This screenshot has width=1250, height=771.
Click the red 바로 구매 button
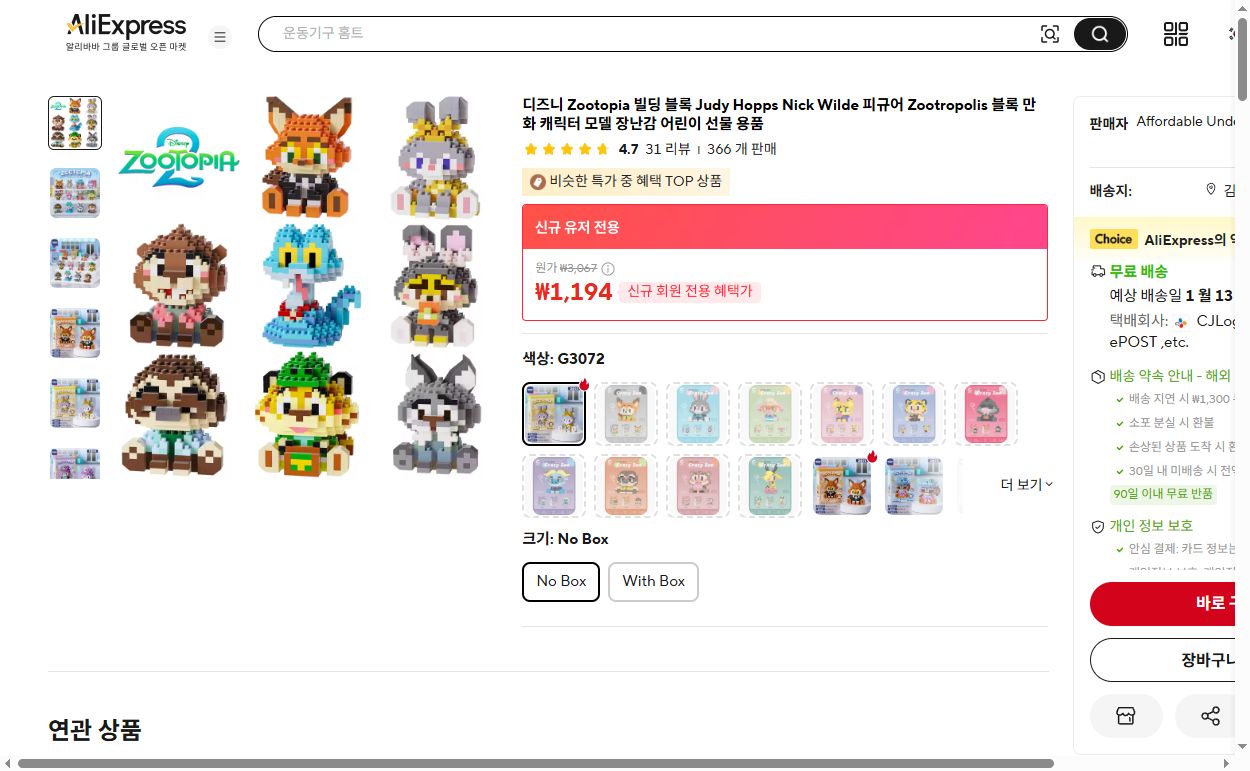tap(1168, 604)
